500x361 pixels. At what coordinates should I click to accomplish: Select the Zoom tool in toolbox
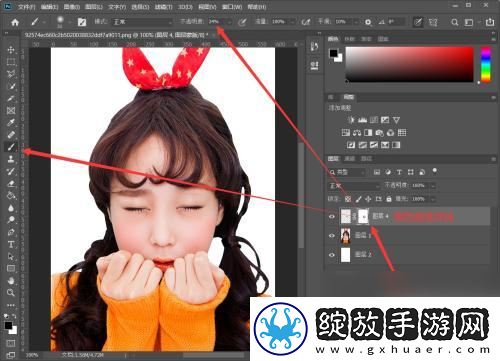pos(11,293)
